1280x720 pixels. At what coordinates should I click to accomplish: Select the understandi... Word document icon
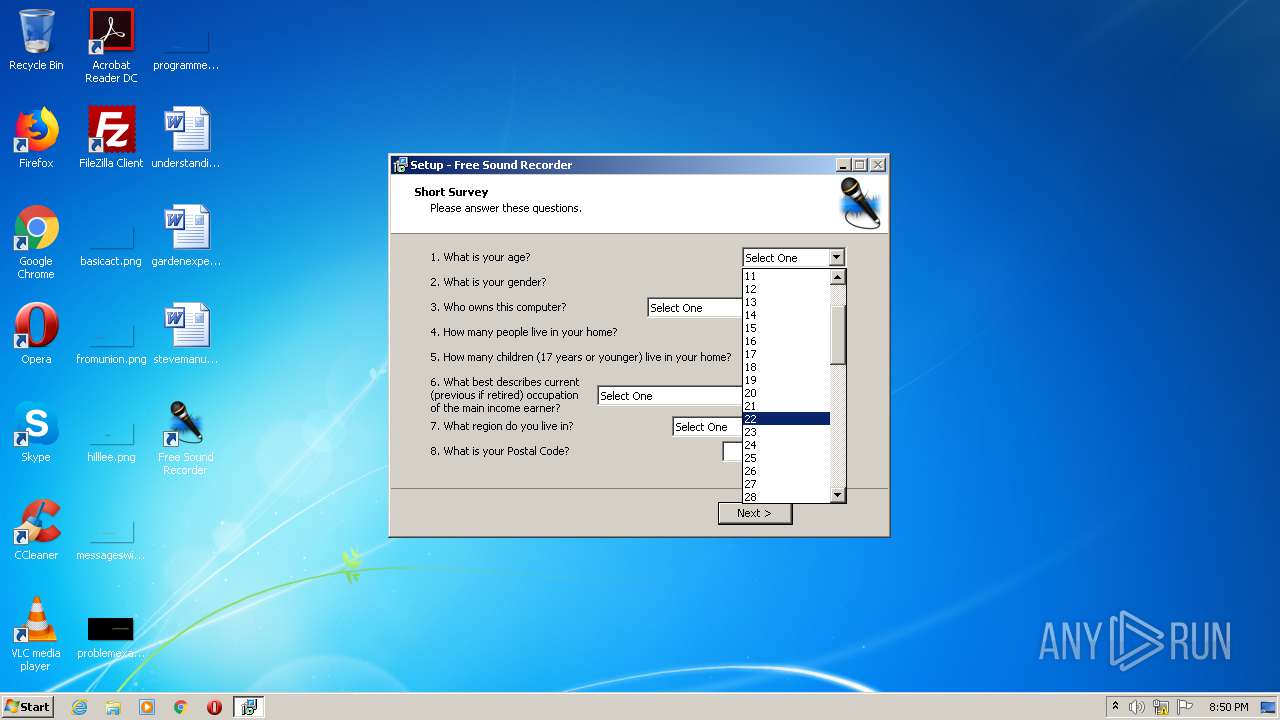(x=186, y=138)
